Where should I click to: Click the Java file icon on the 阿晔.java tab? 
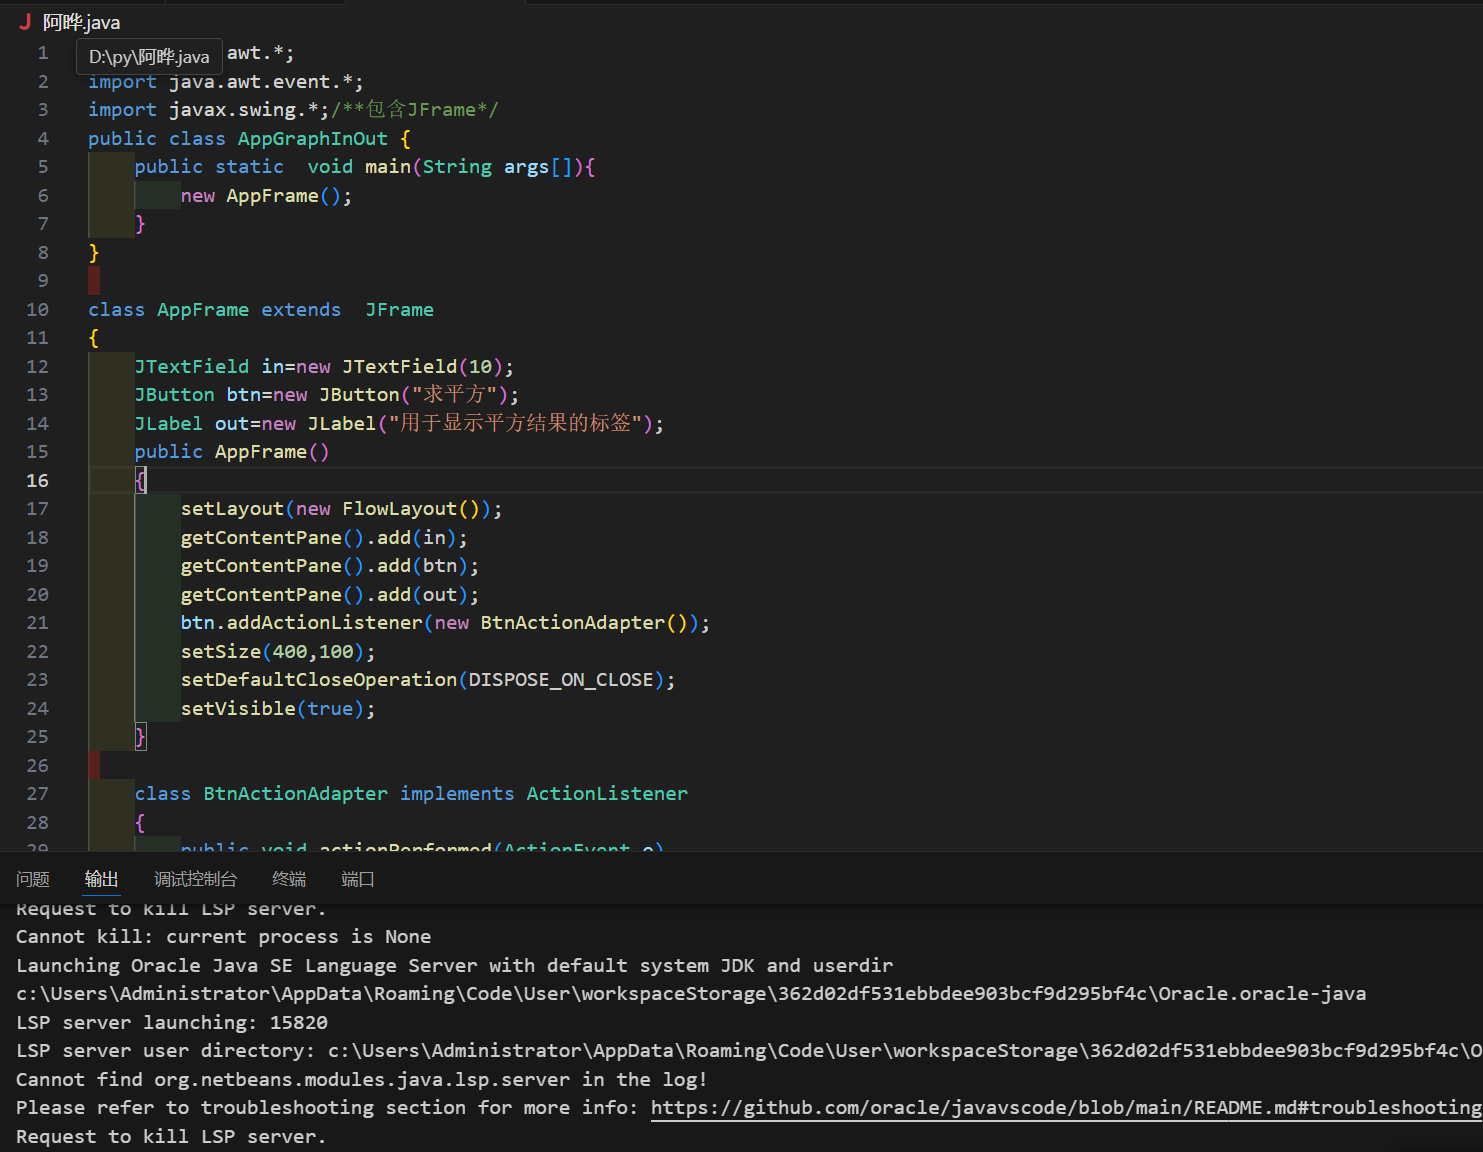point(25,22)
